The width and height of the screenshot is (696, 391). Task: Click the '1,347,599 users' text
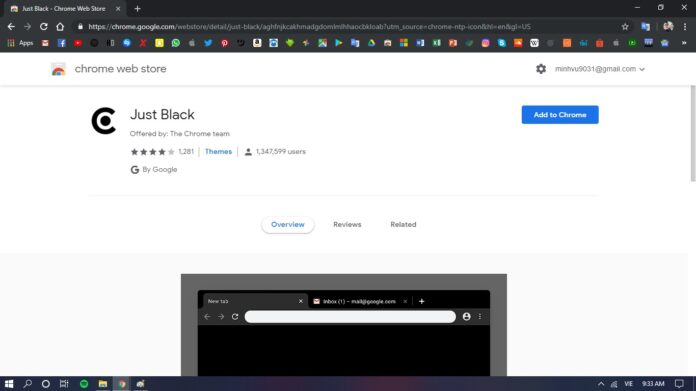coord(281,152)
